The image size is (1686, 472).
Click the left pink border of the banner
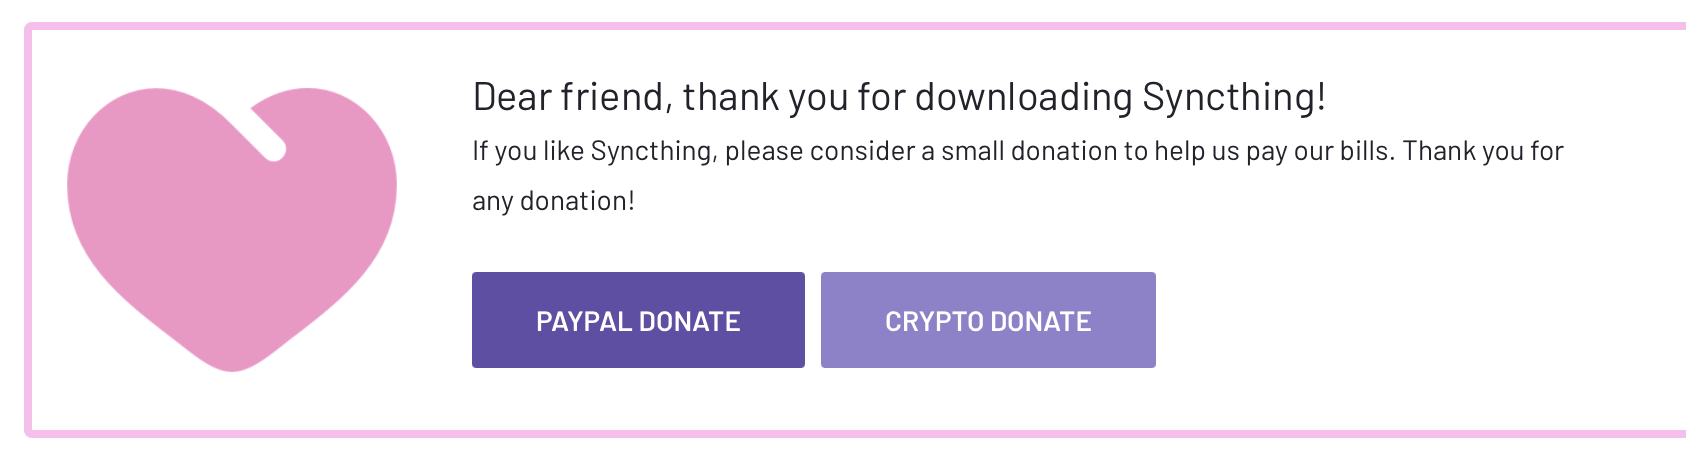coord(28,230)
